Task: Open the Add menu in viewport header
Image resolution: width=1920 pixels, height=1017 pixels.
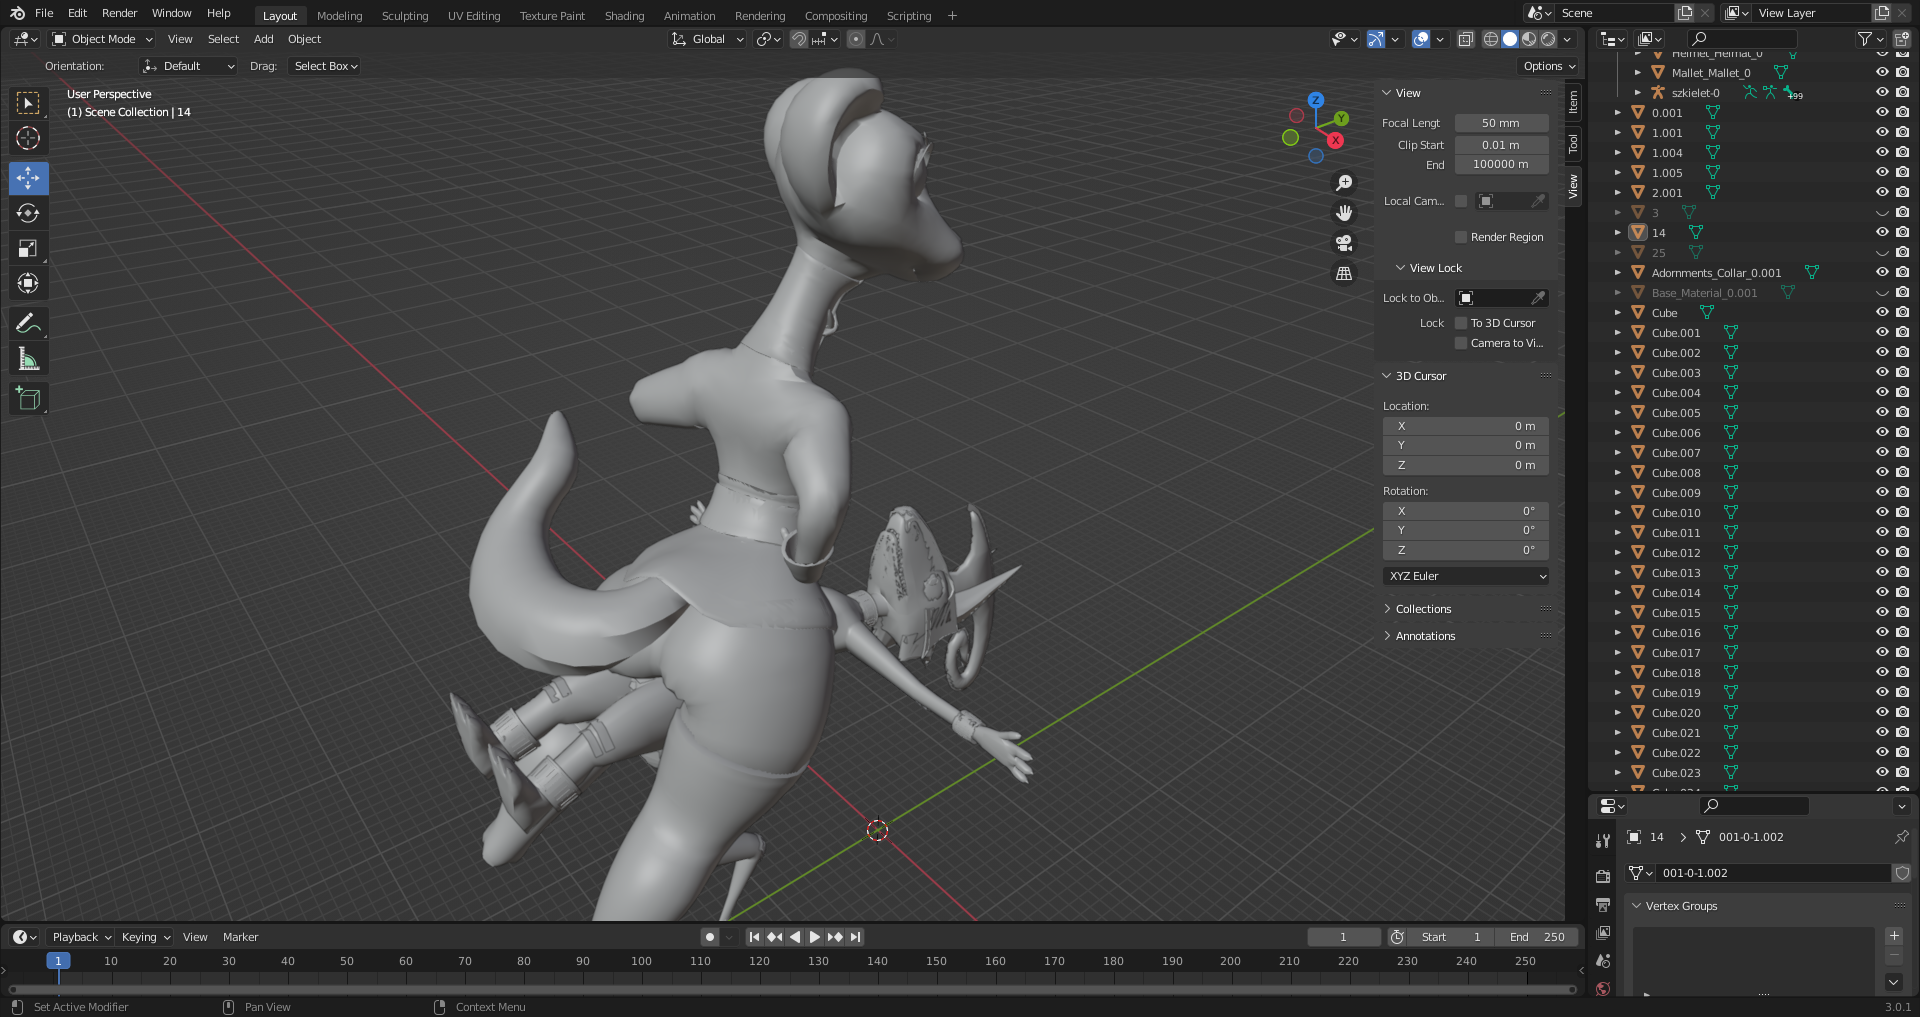Action: tap(263, 39)
